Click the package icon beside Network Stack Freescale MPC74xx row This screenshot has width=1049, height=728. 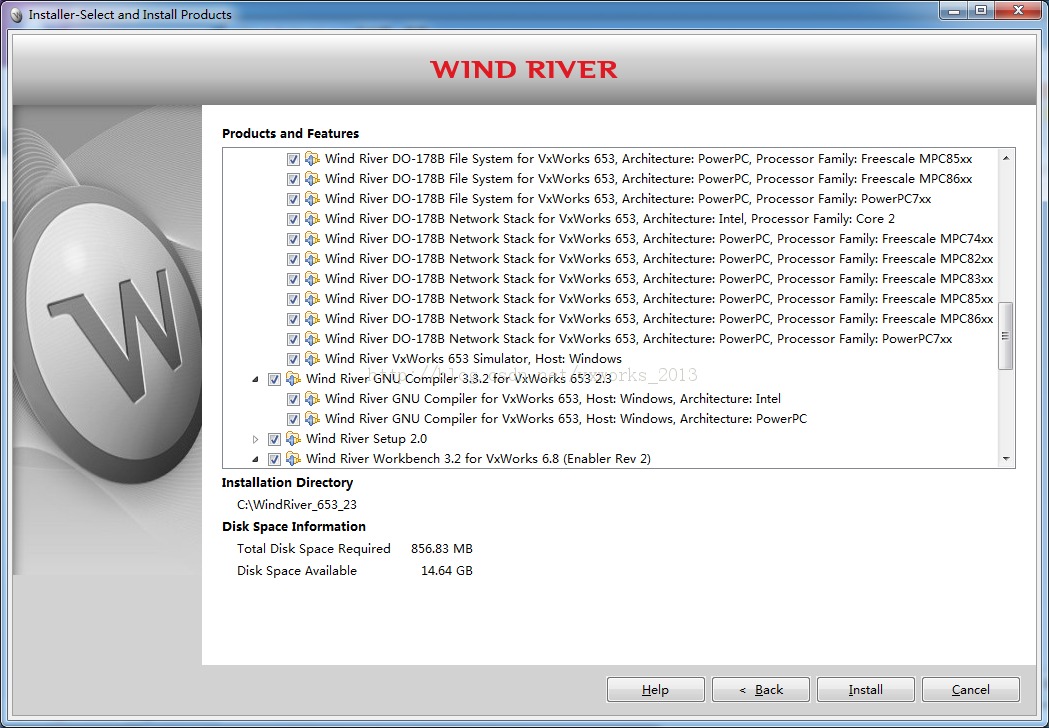click(312, 239)
